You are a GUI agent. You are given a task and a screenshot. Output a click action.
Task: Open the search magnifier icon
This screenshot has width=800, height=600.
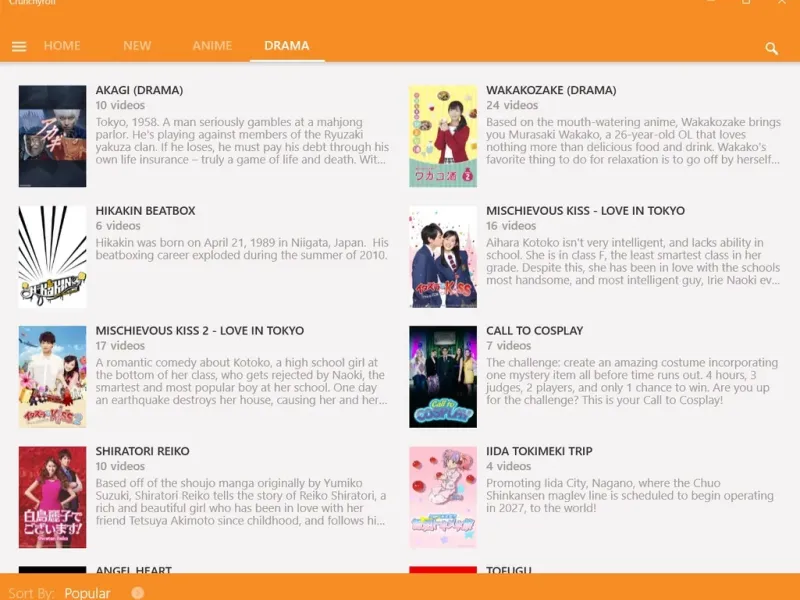point(771,48)
